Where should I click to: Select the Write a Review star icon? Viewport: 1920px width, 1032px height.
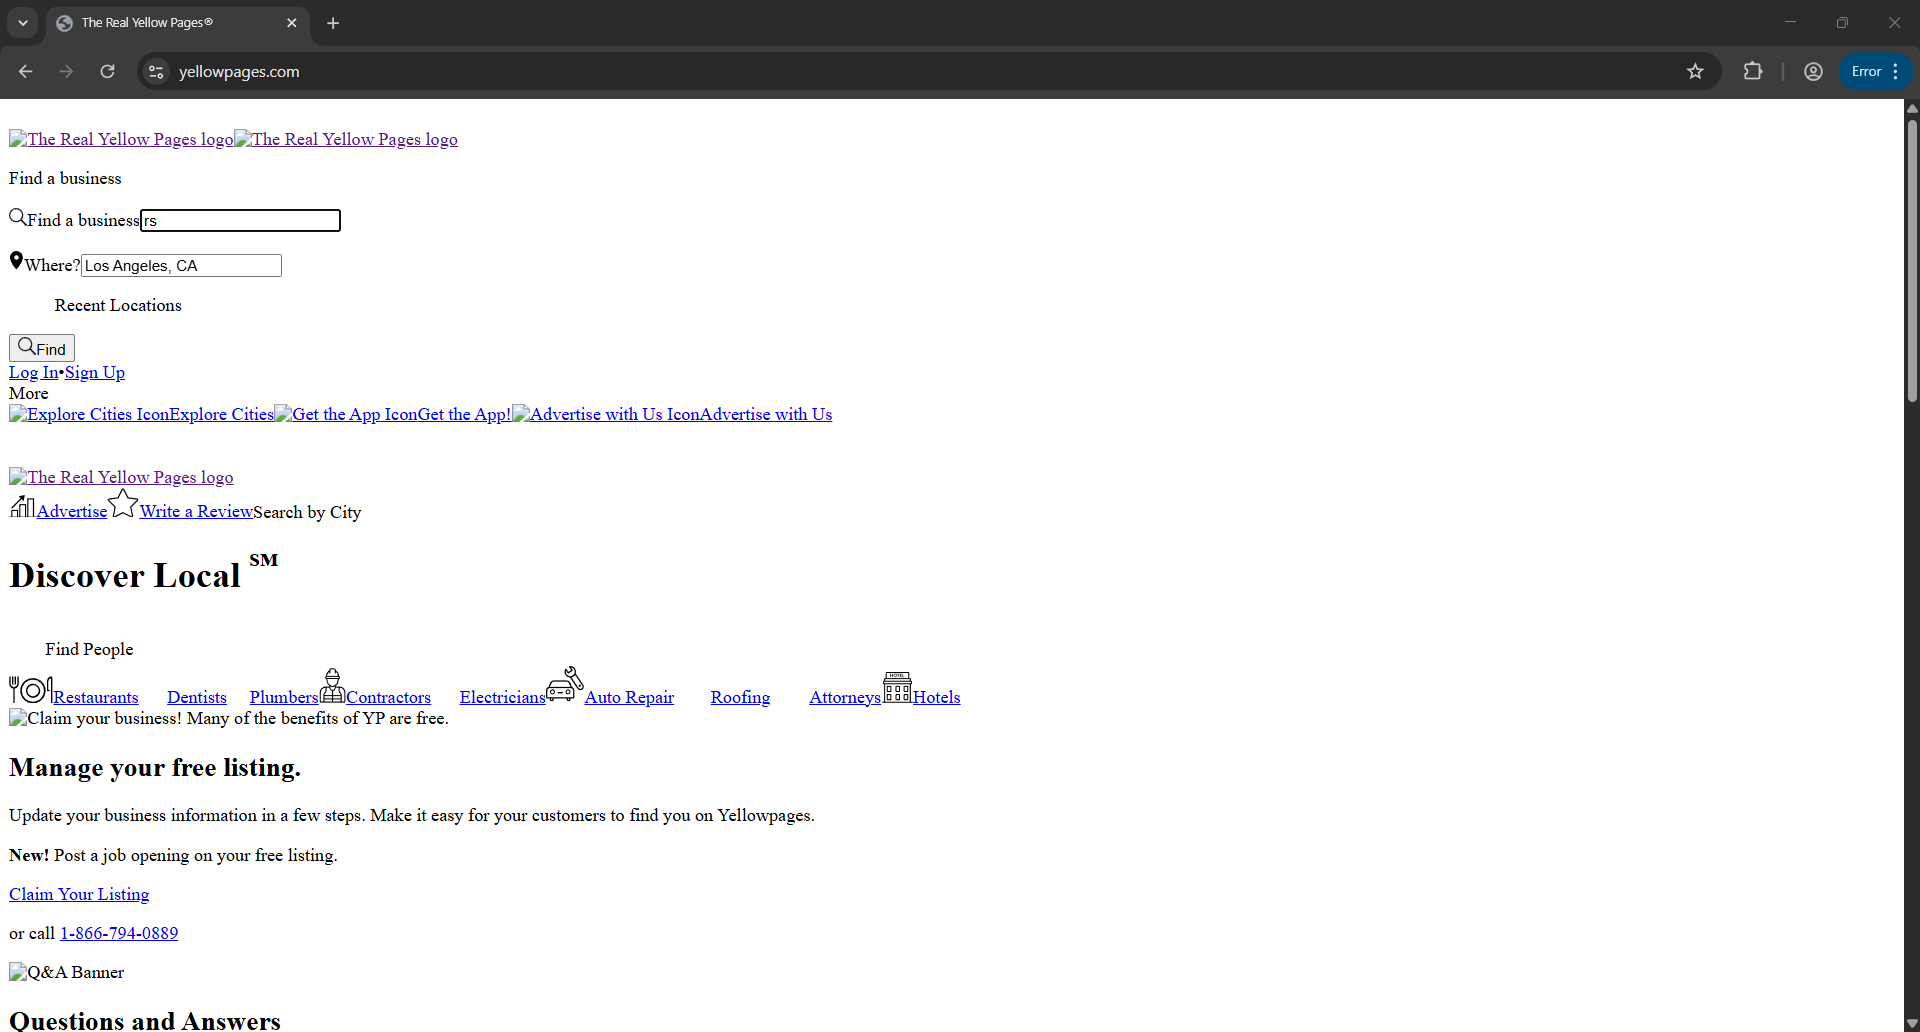coord(122,504)
